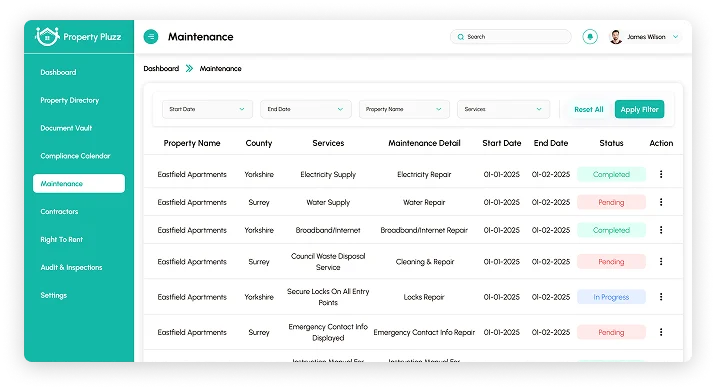Select Maintenance in the sidebar
716x390 pixels.
(x=79, y=184)
